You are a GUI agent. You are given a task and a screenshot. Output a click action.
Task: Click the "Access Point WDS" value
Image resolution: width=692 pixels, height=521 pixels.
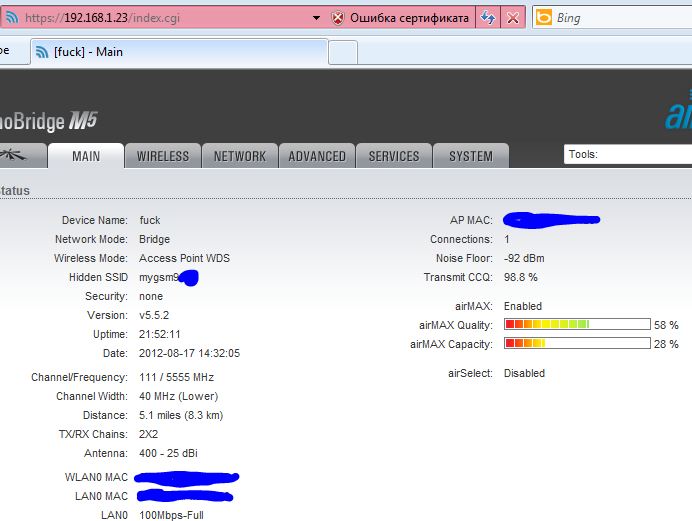pyautogui.click(x=184, y=258)
